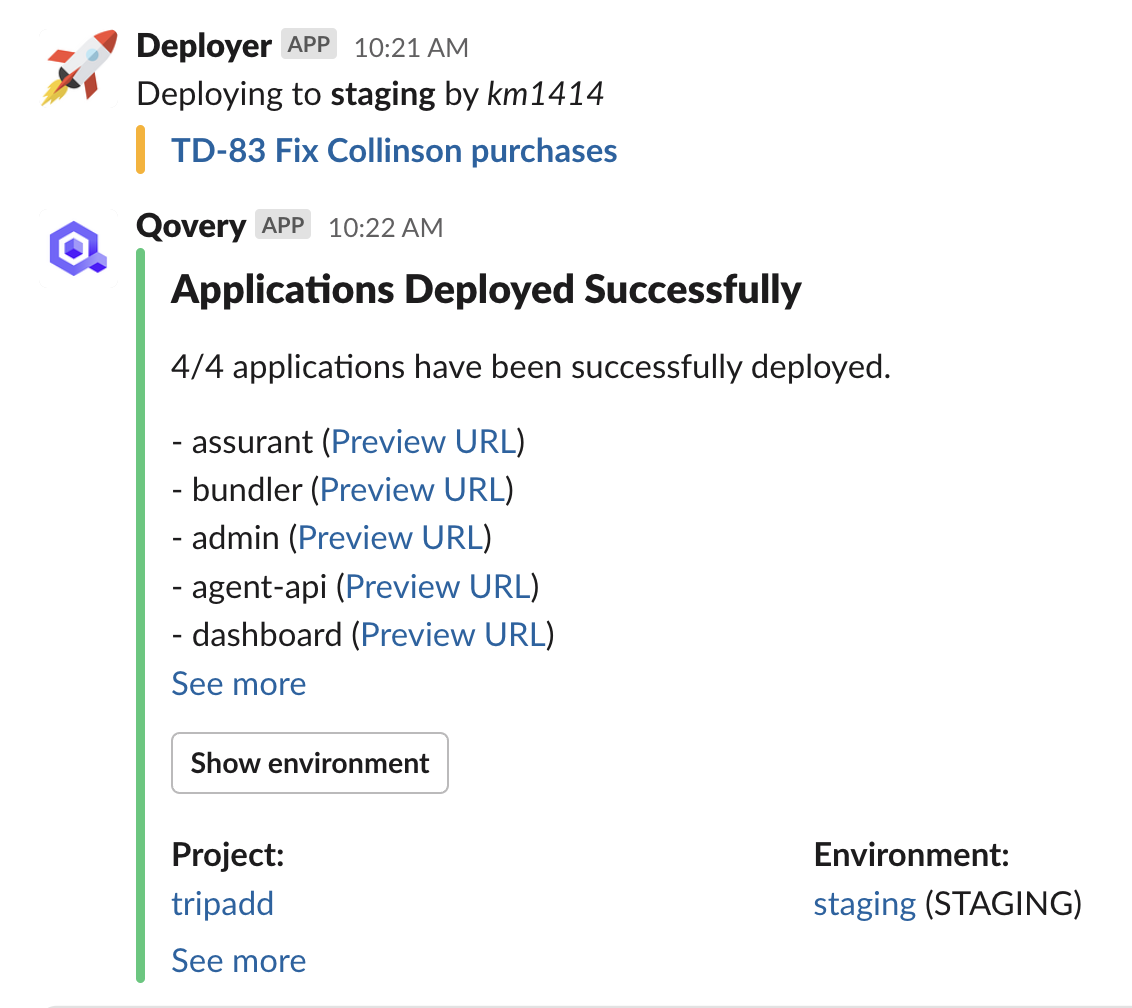Click the km1414 username text
The width and height of the screenshot is (1132, 1008).
pos(545,95)
